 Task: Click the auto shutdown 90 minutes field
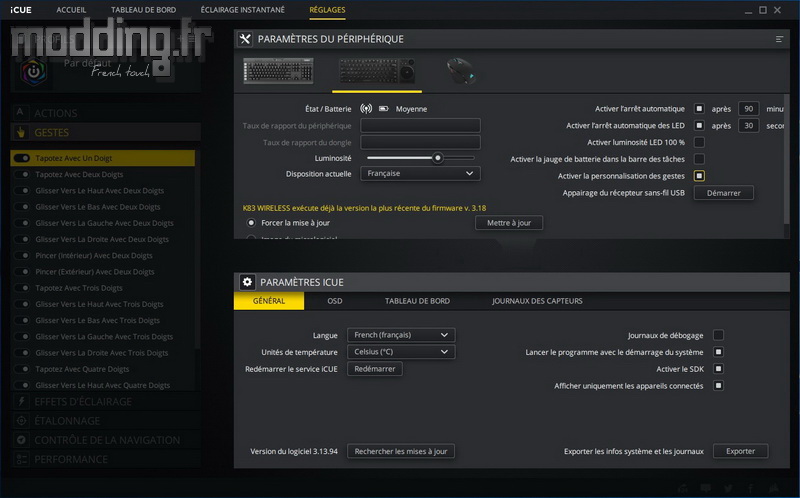[748, 109]
